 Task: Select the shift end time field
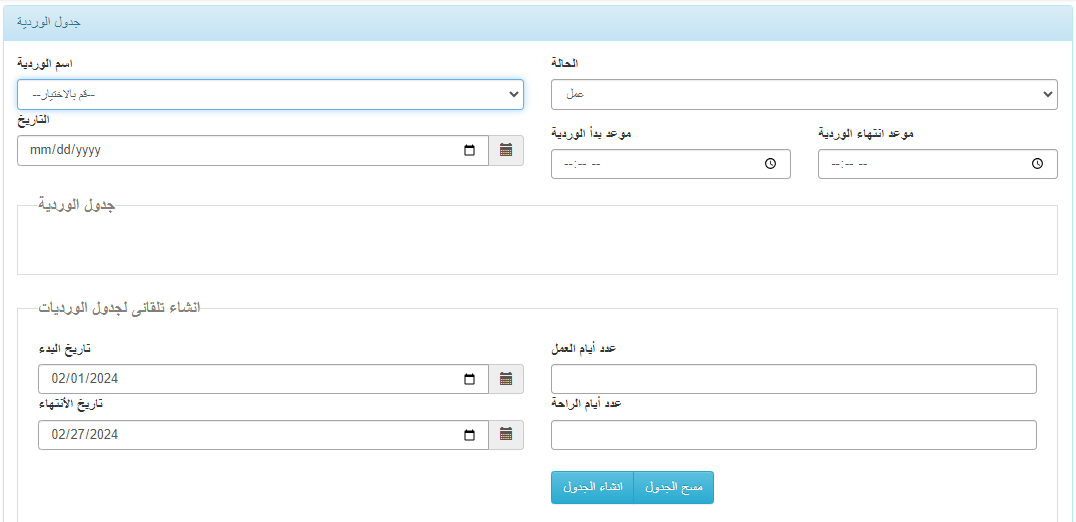pyautogui.click(x=937, y=164)
